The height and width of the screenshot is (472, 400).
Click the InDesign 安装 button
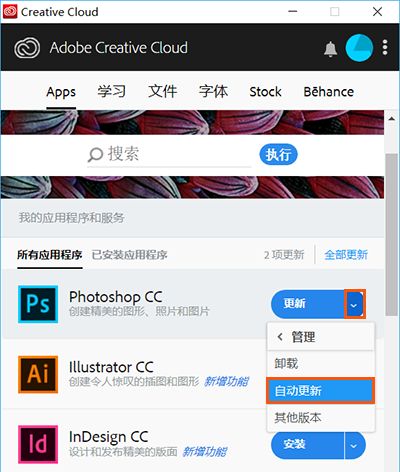(307, 445)
